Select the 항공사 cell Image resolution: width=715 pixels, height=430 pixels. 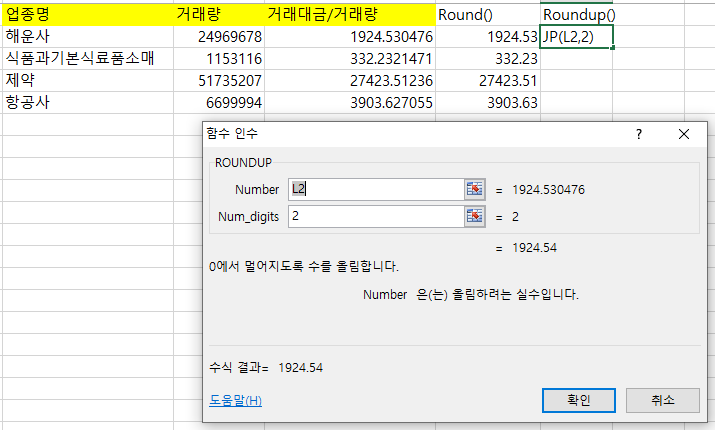[x=88, y=102]
